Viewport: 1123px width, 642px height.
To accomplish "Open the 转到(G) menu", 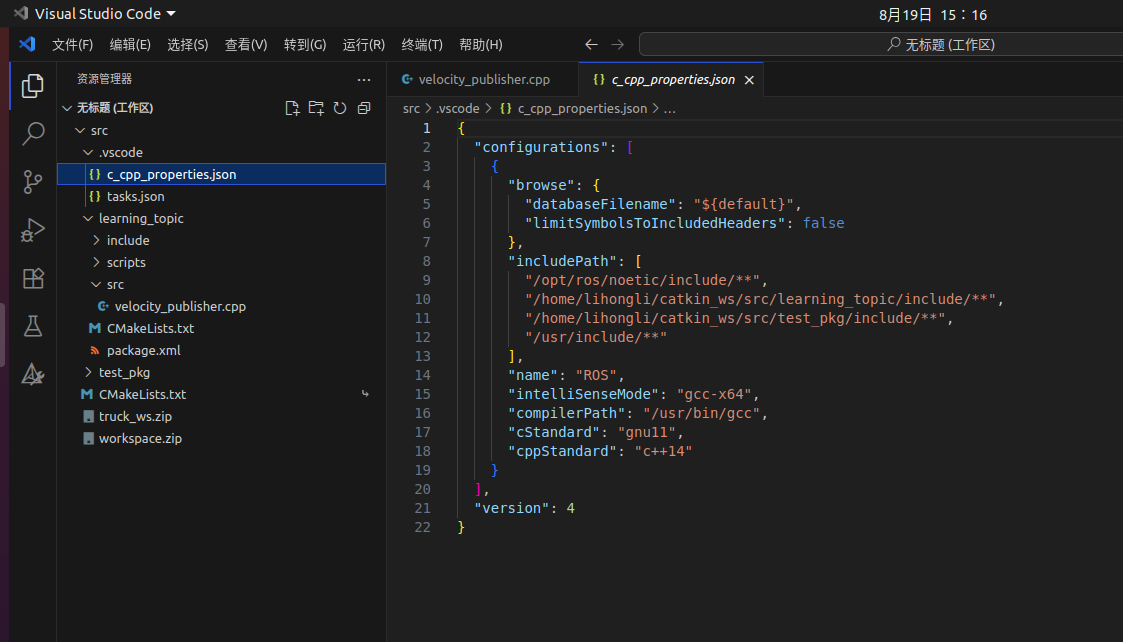I will pyautogui.click(x=304, y=44).
